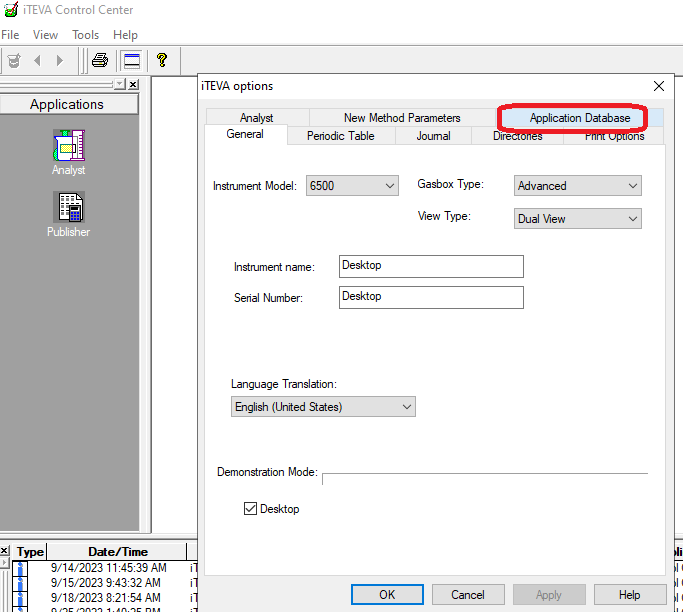This screenshot has width=683, height=612.
Task: Click the printer icon in toolbar
Action: point(100,60)
